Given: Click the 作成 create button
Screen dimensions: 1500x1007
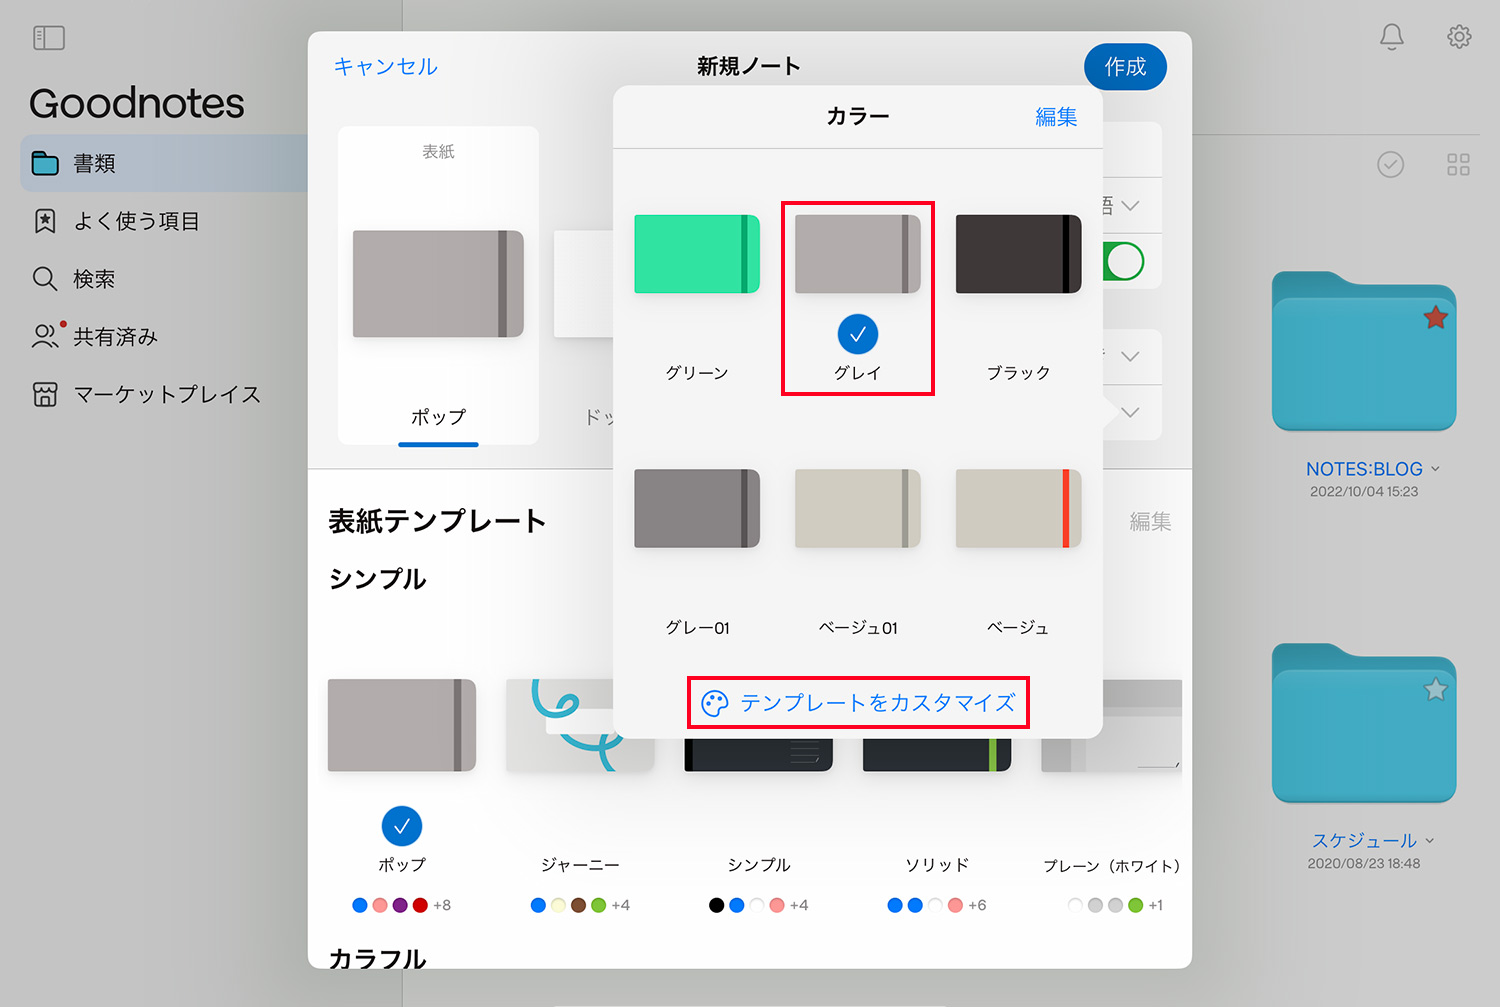Looking at the screenshot, I should (x=1125, y=67).
